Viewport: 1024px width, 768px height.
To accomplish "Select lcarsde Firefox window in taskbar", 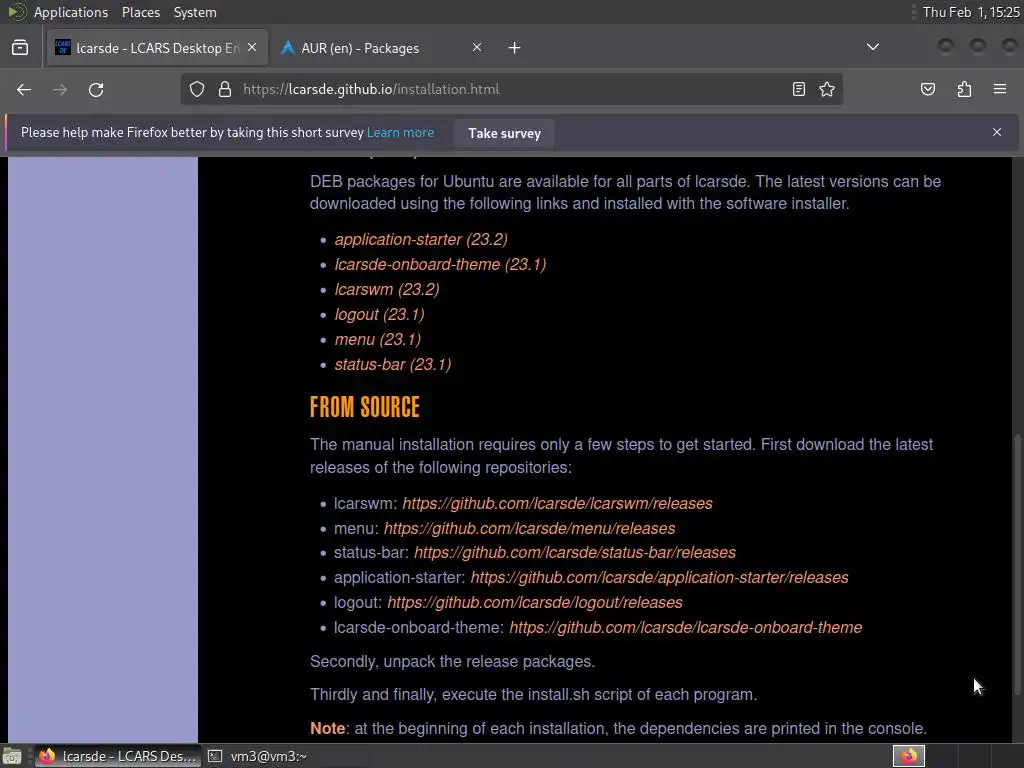I will click(118, 756).
